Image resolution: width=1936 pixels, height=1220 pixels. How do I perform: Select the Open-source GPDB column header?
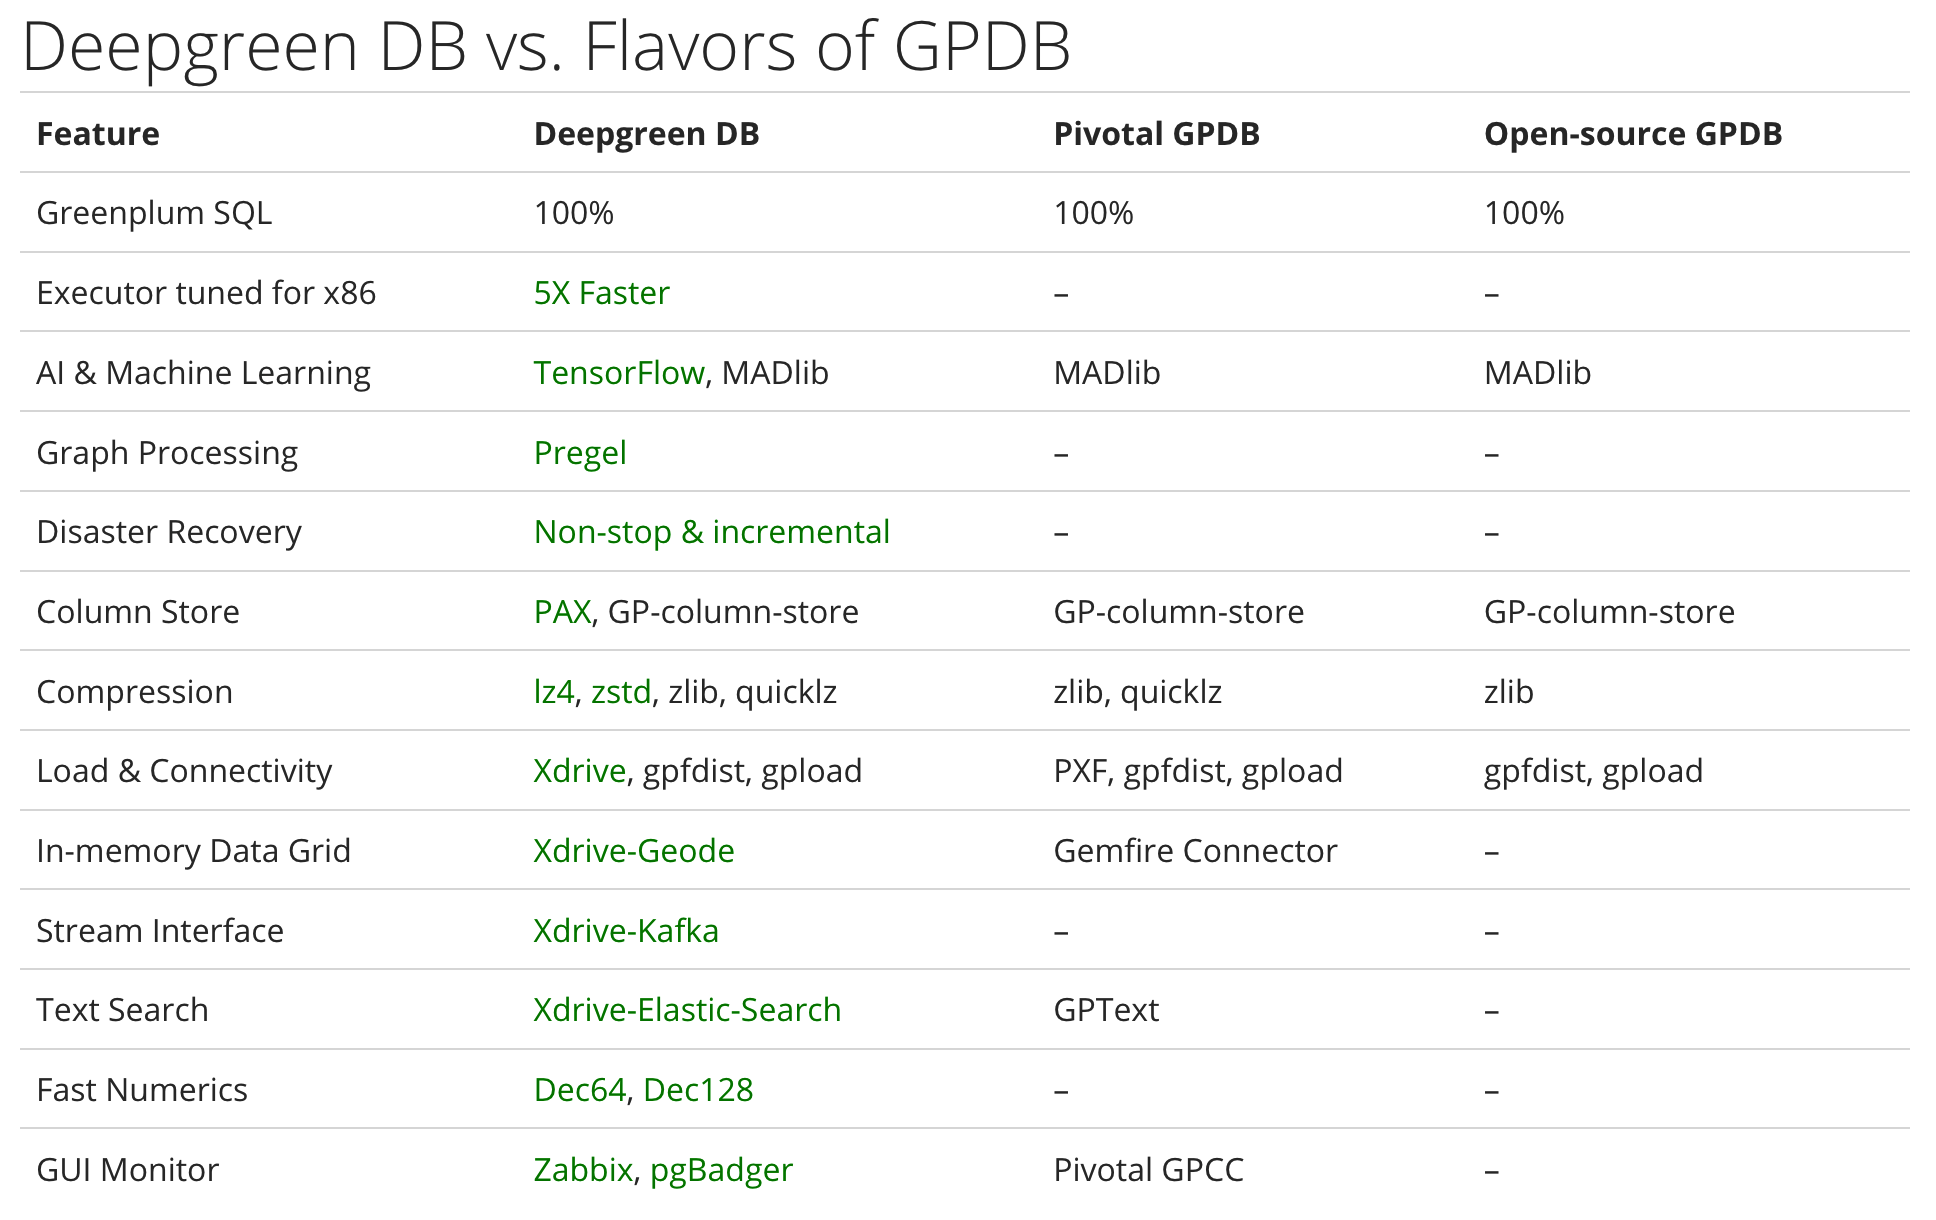pyautogui.click(x=1632, y=134)
